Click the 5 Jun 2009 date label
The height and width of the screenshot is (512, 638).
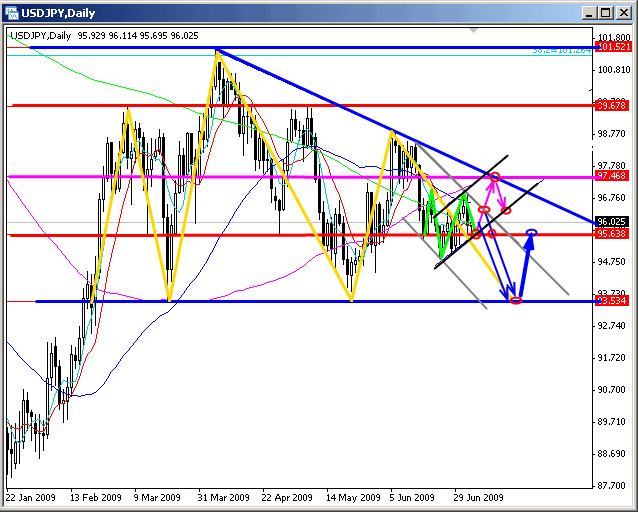412,497
